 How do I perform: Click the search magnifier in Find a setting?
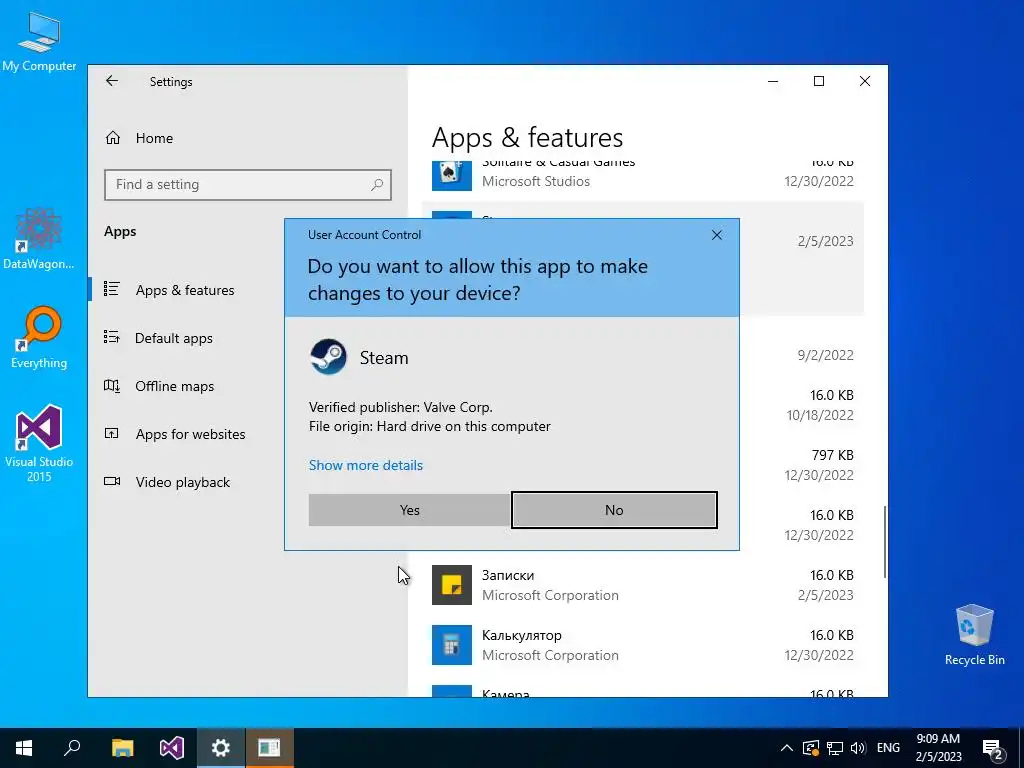click(x=377, y=185)
